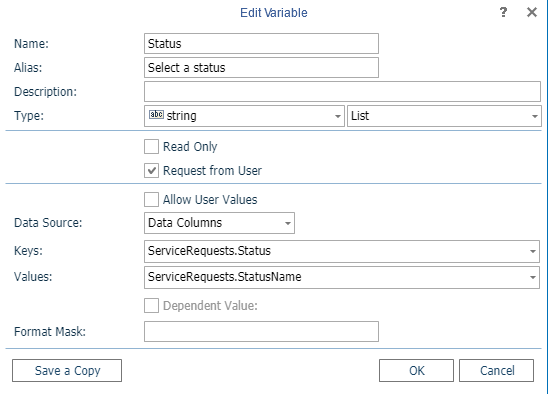Viewport: 548px width, 394px height.
Task: Open the Values column dropdown
Action: 342,278
